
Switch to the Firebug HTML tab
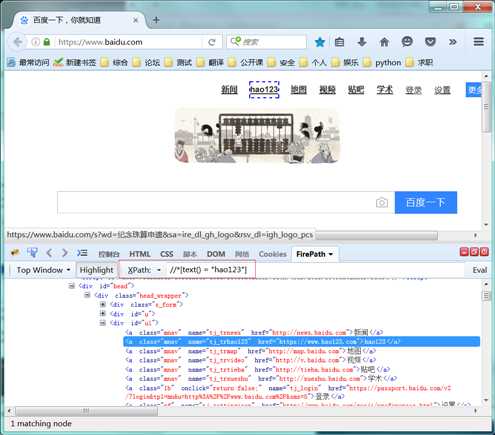(x=139, y=254)
